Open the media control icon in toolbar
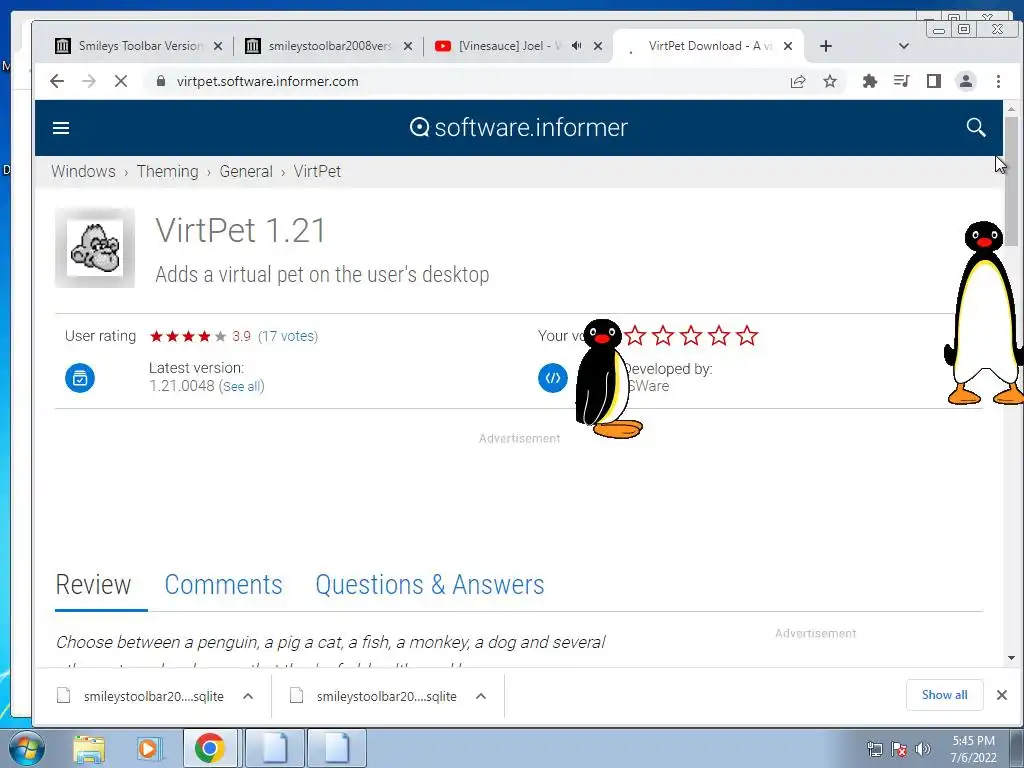Screen dimensions: 1024x768 [x=901, y=81]
